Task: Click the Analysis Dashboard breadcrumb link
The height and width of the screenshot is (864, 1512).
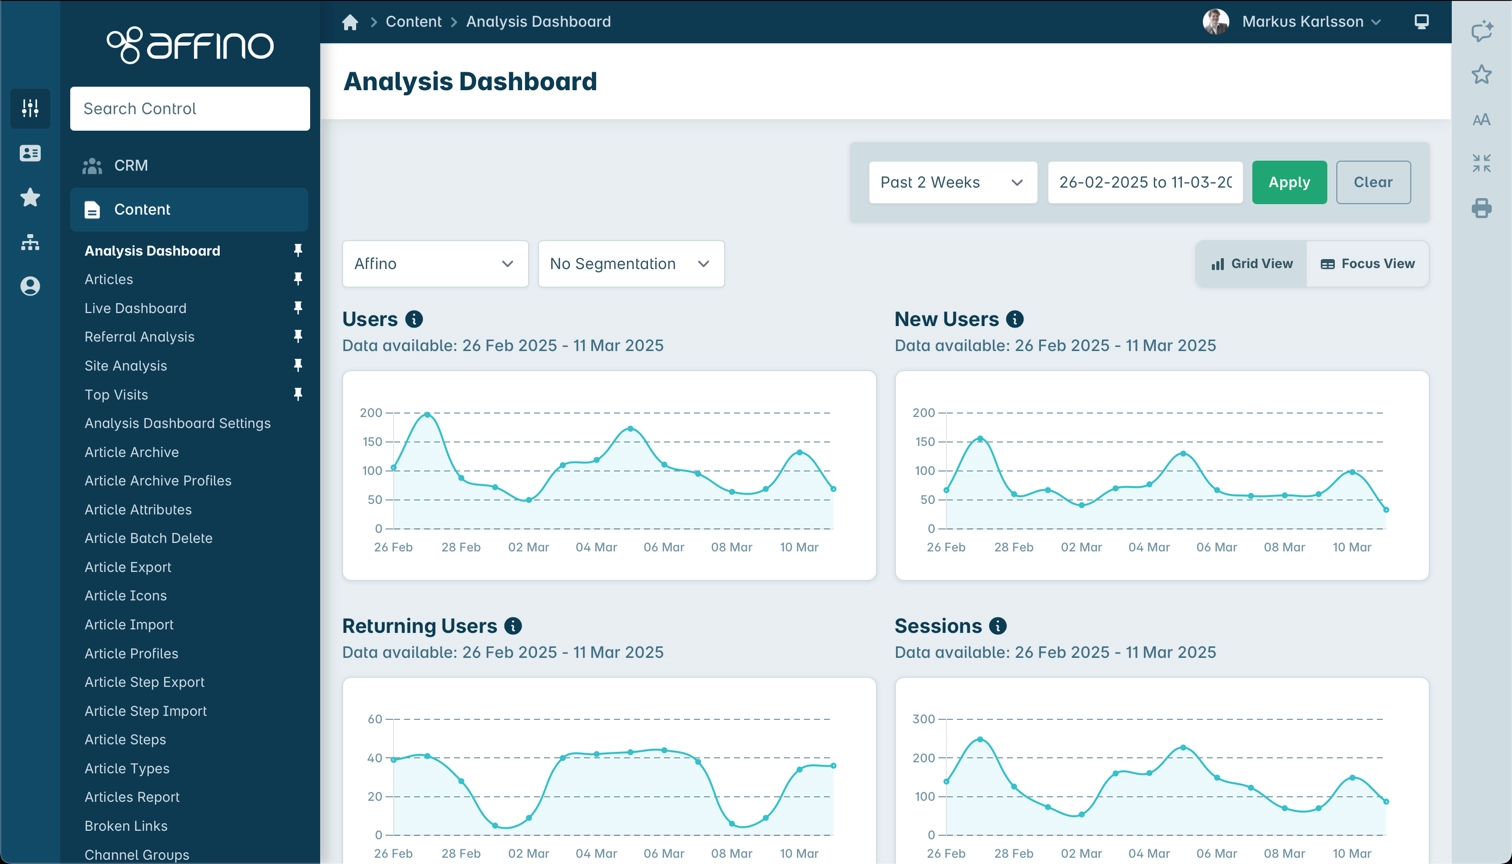Action: pos(538,21)
